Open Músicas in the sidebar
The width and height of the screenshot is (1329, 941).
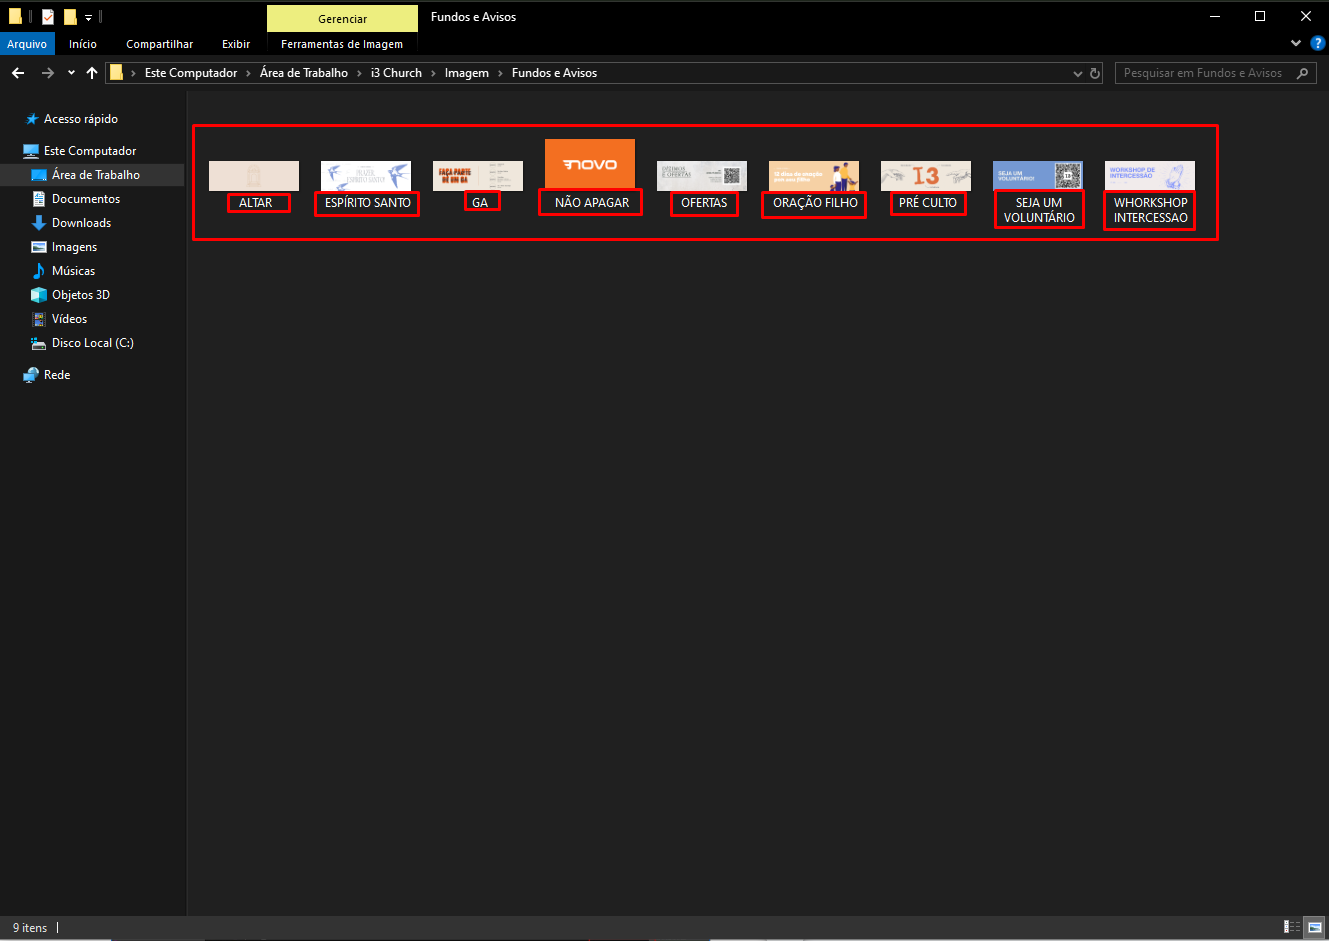pos(74,271)
